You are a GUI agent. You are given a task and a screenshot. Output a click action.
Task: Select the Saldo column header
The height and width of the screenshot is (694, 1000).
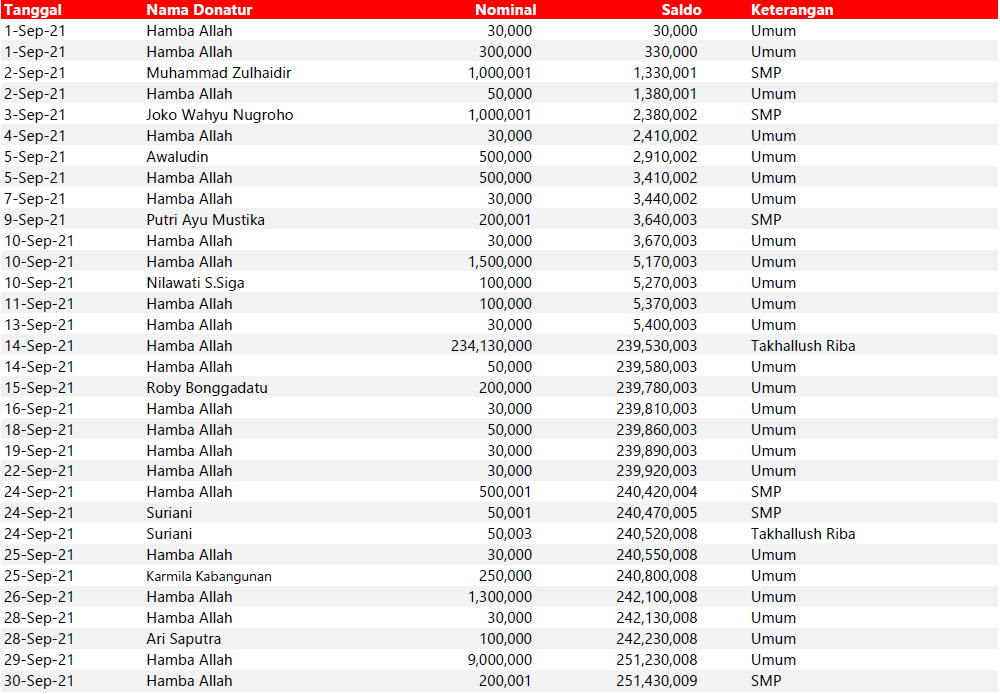tap(681, 10)
